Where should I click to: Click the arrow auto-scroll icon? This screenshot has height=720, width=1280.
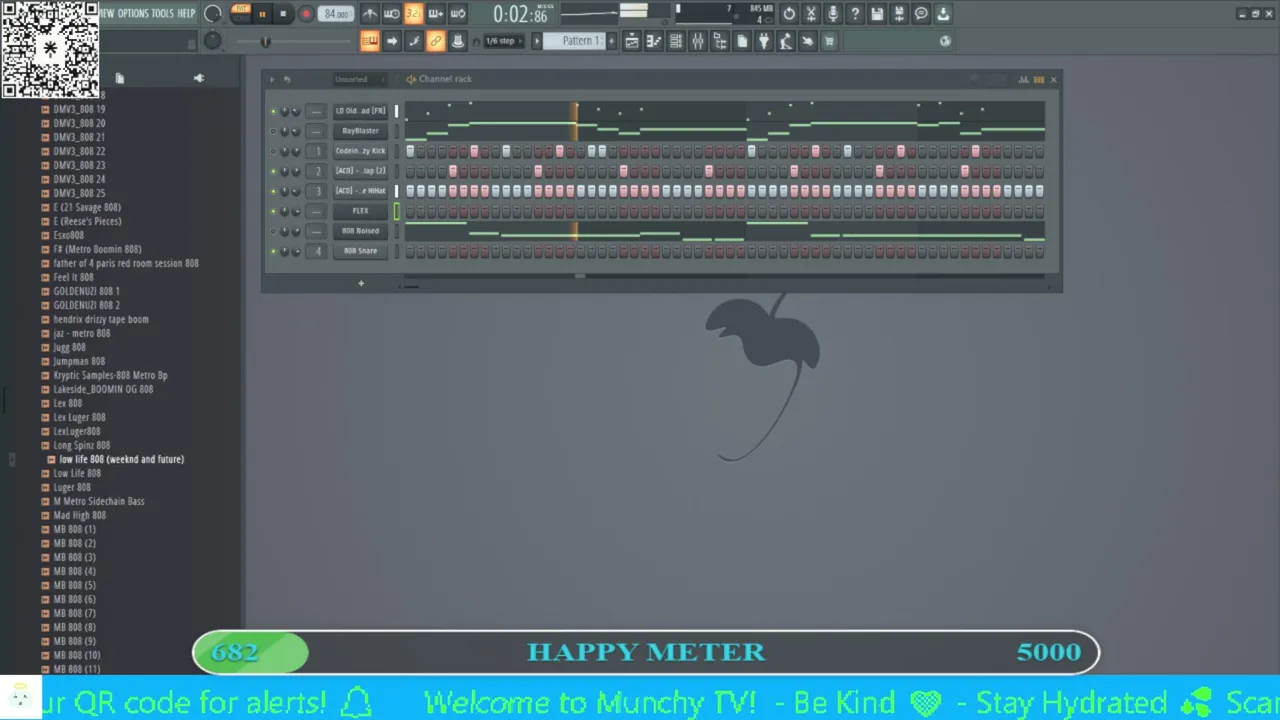pyautogui.click(x=392, y=41)
